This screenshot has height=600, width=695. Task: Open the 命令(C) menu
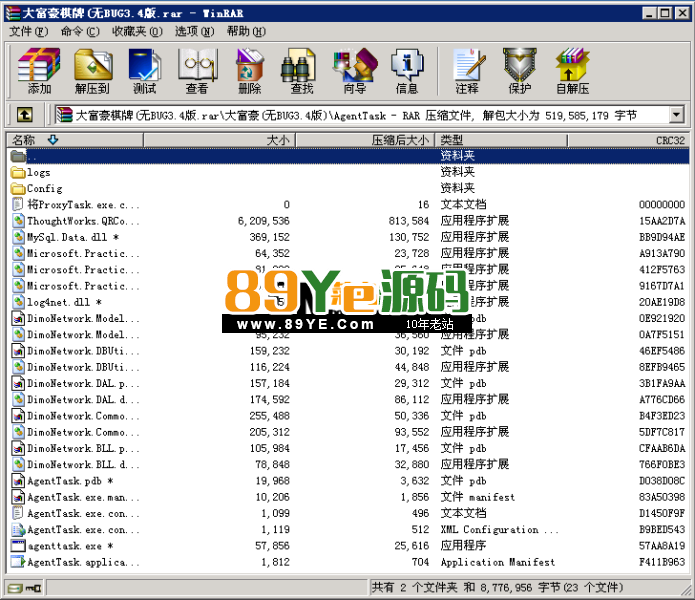click(80, 31)
